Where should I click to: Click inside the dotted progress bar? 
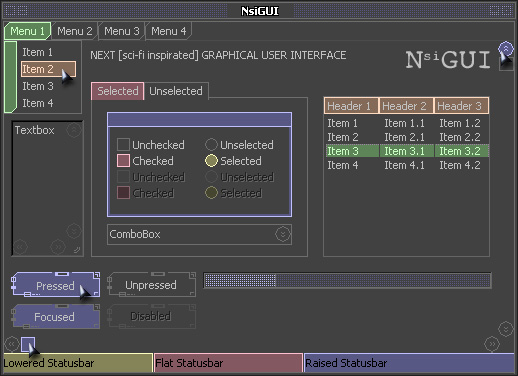click(x=347, y=281)
